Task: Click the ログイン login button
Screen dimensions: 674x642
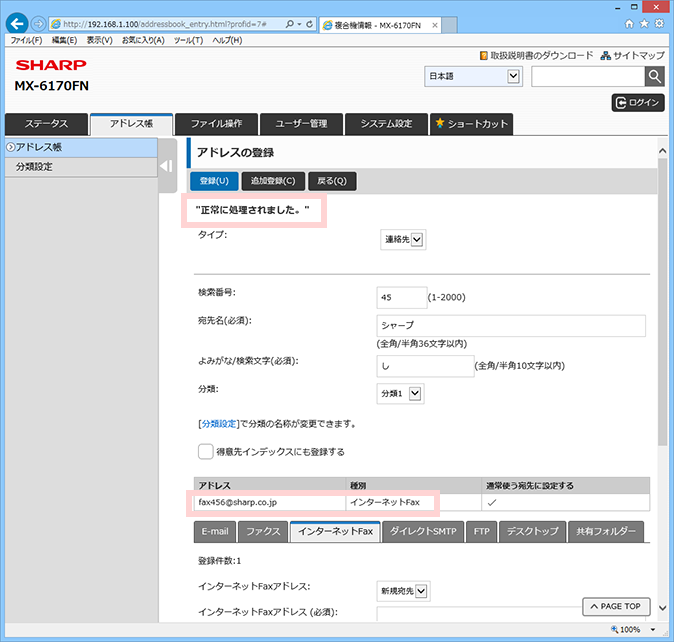Action: 638,103
